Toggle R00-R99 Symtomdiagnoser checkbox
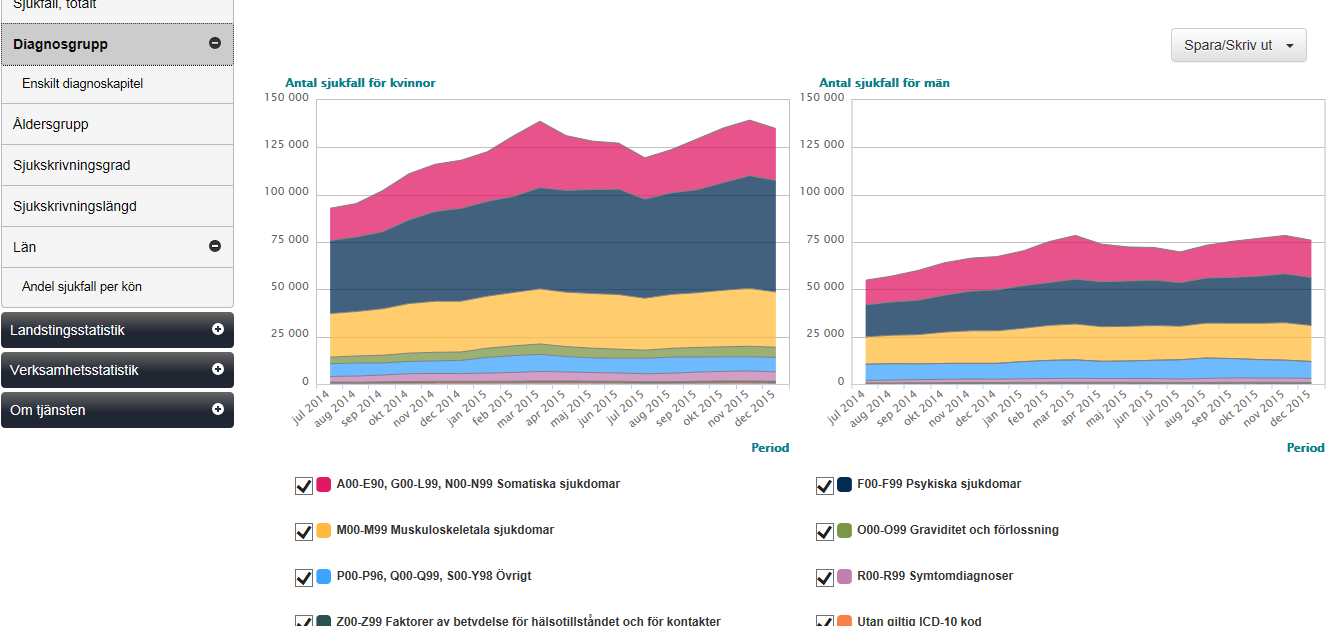1326x626 pixels. 825,577
